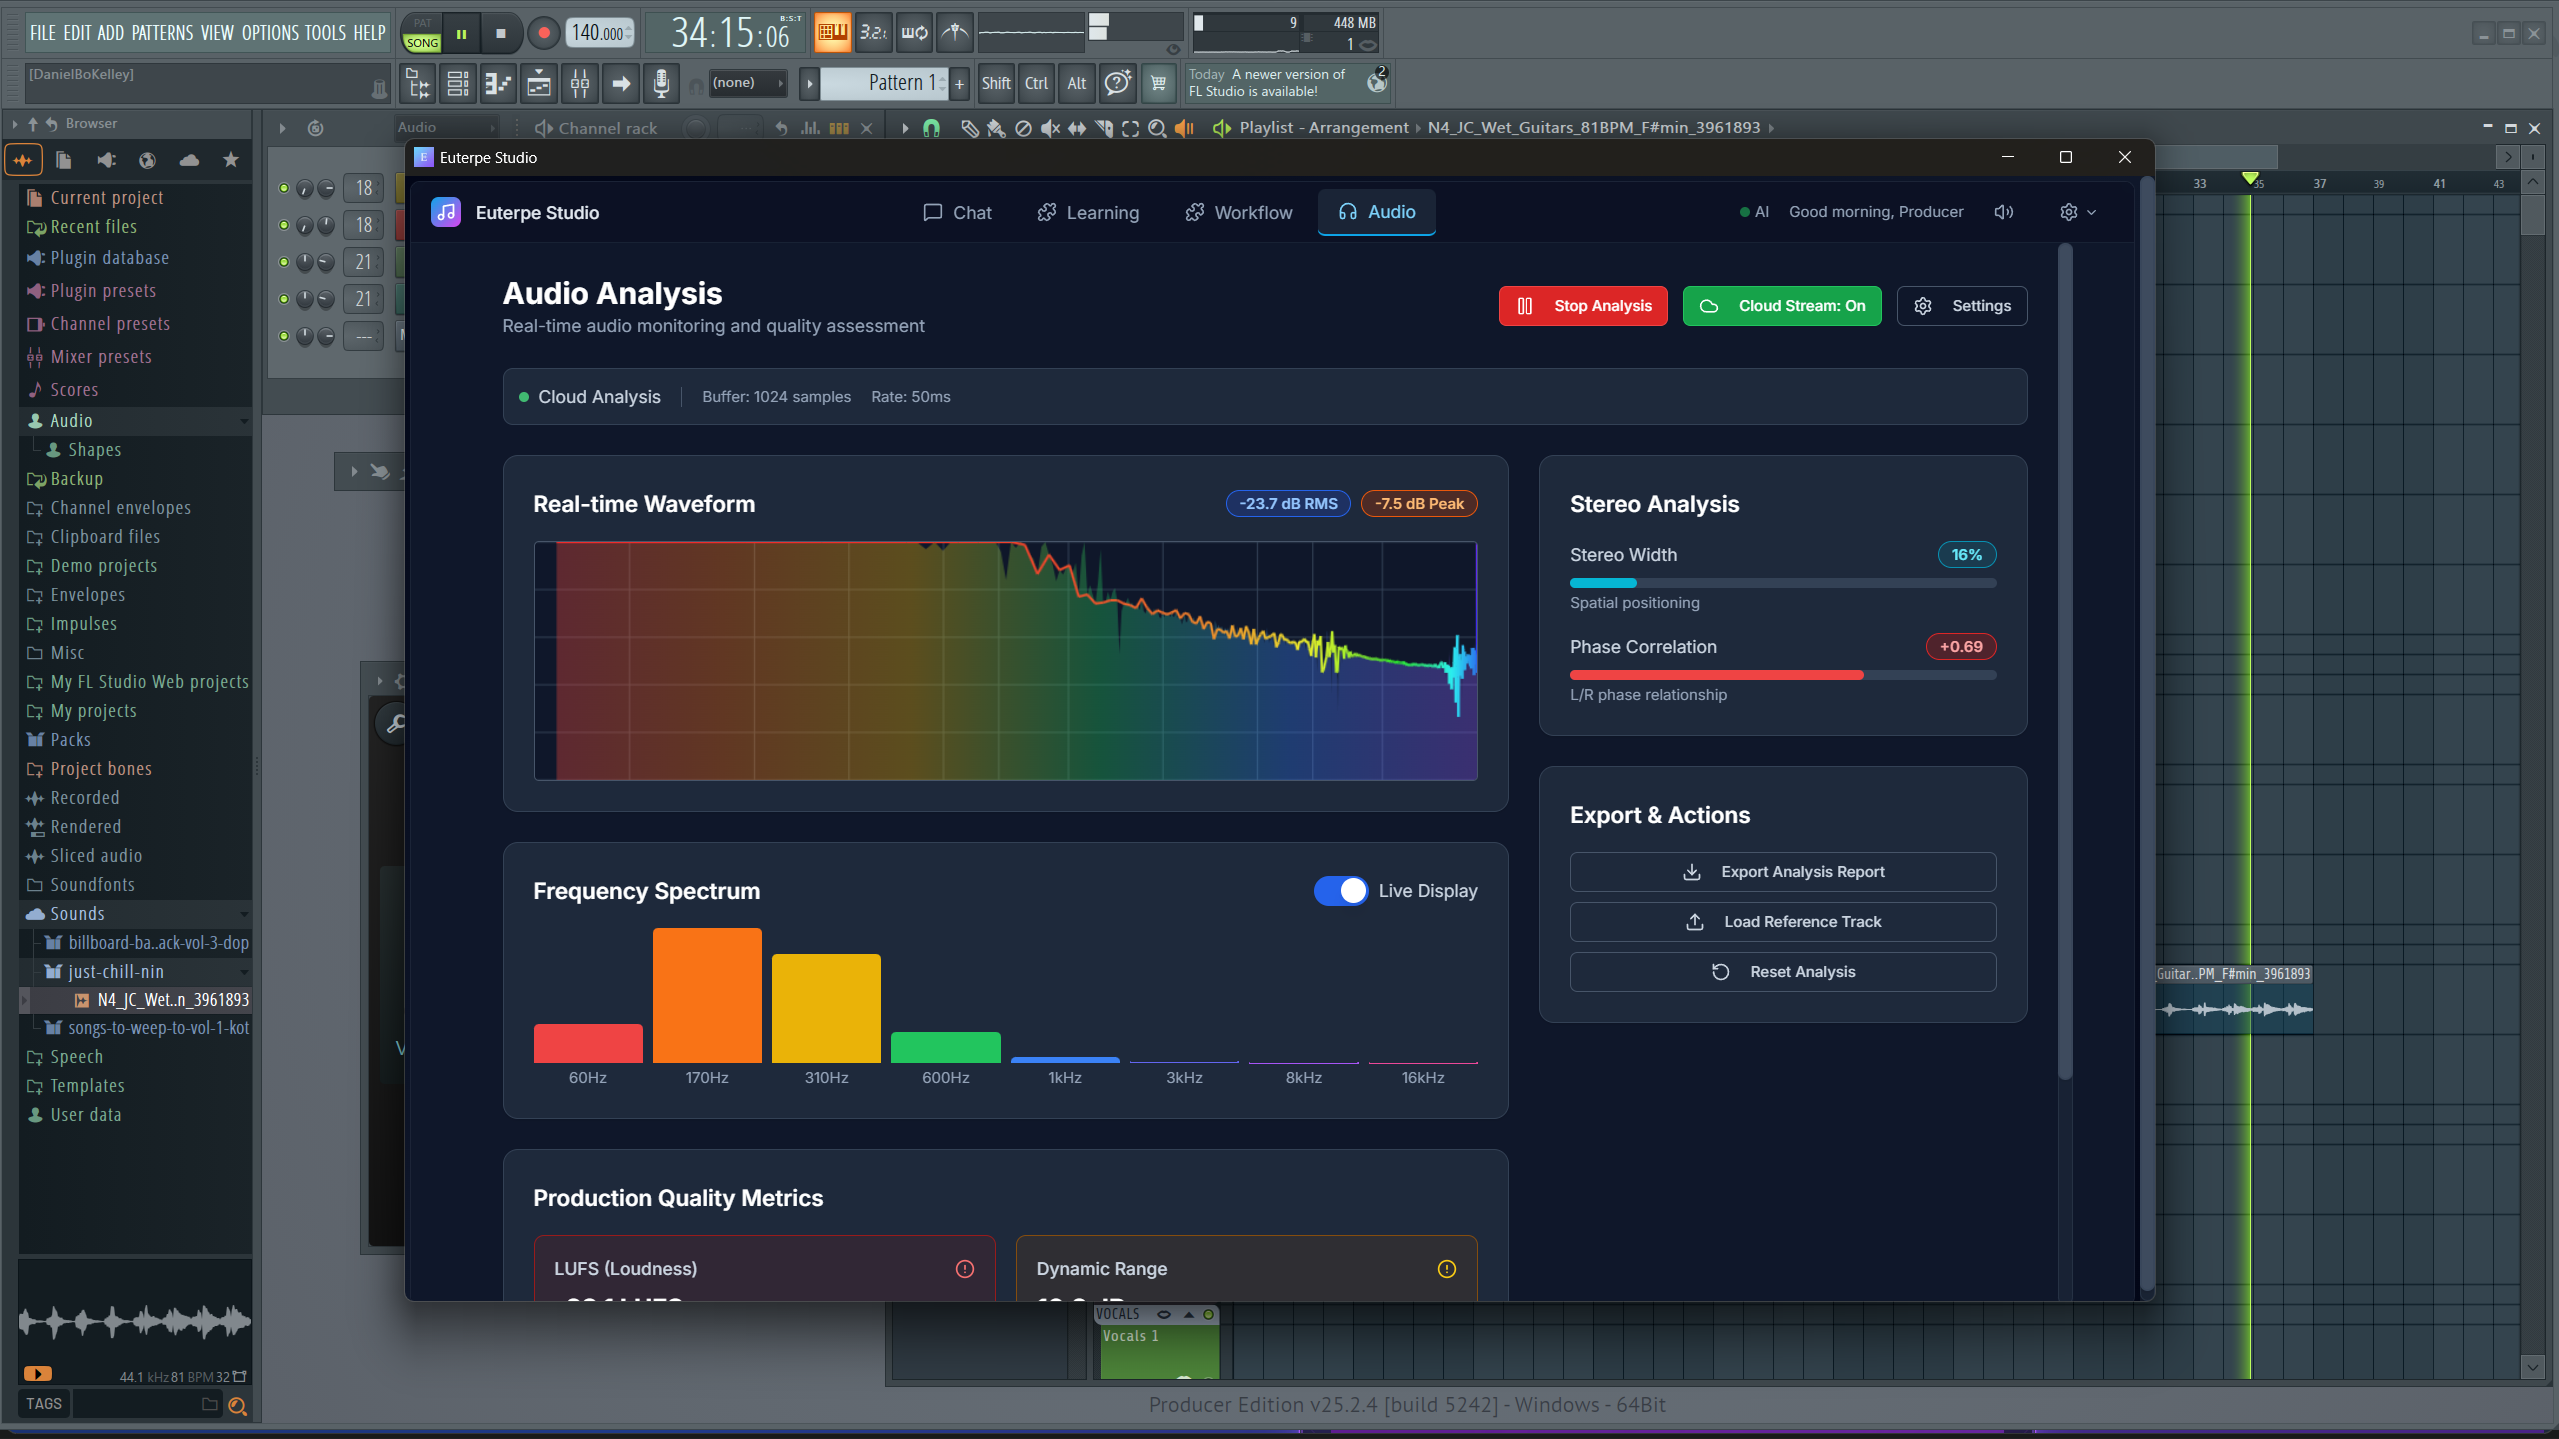Open the (none) snap dropdown
This screenshot has height=1439, width=2559.
pos(747,83)
